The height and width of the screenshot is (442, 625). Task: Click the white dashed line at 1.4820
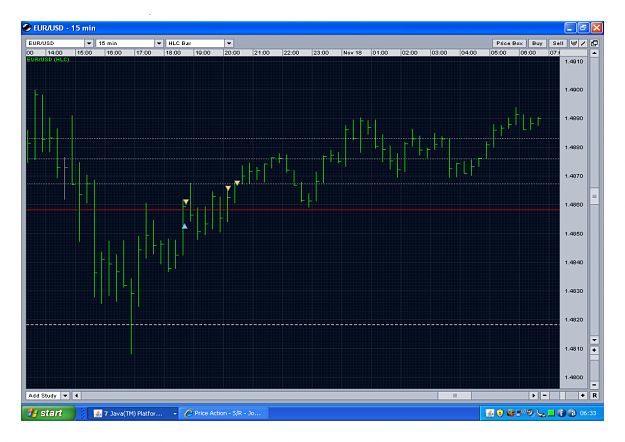(x=293, y=324)
